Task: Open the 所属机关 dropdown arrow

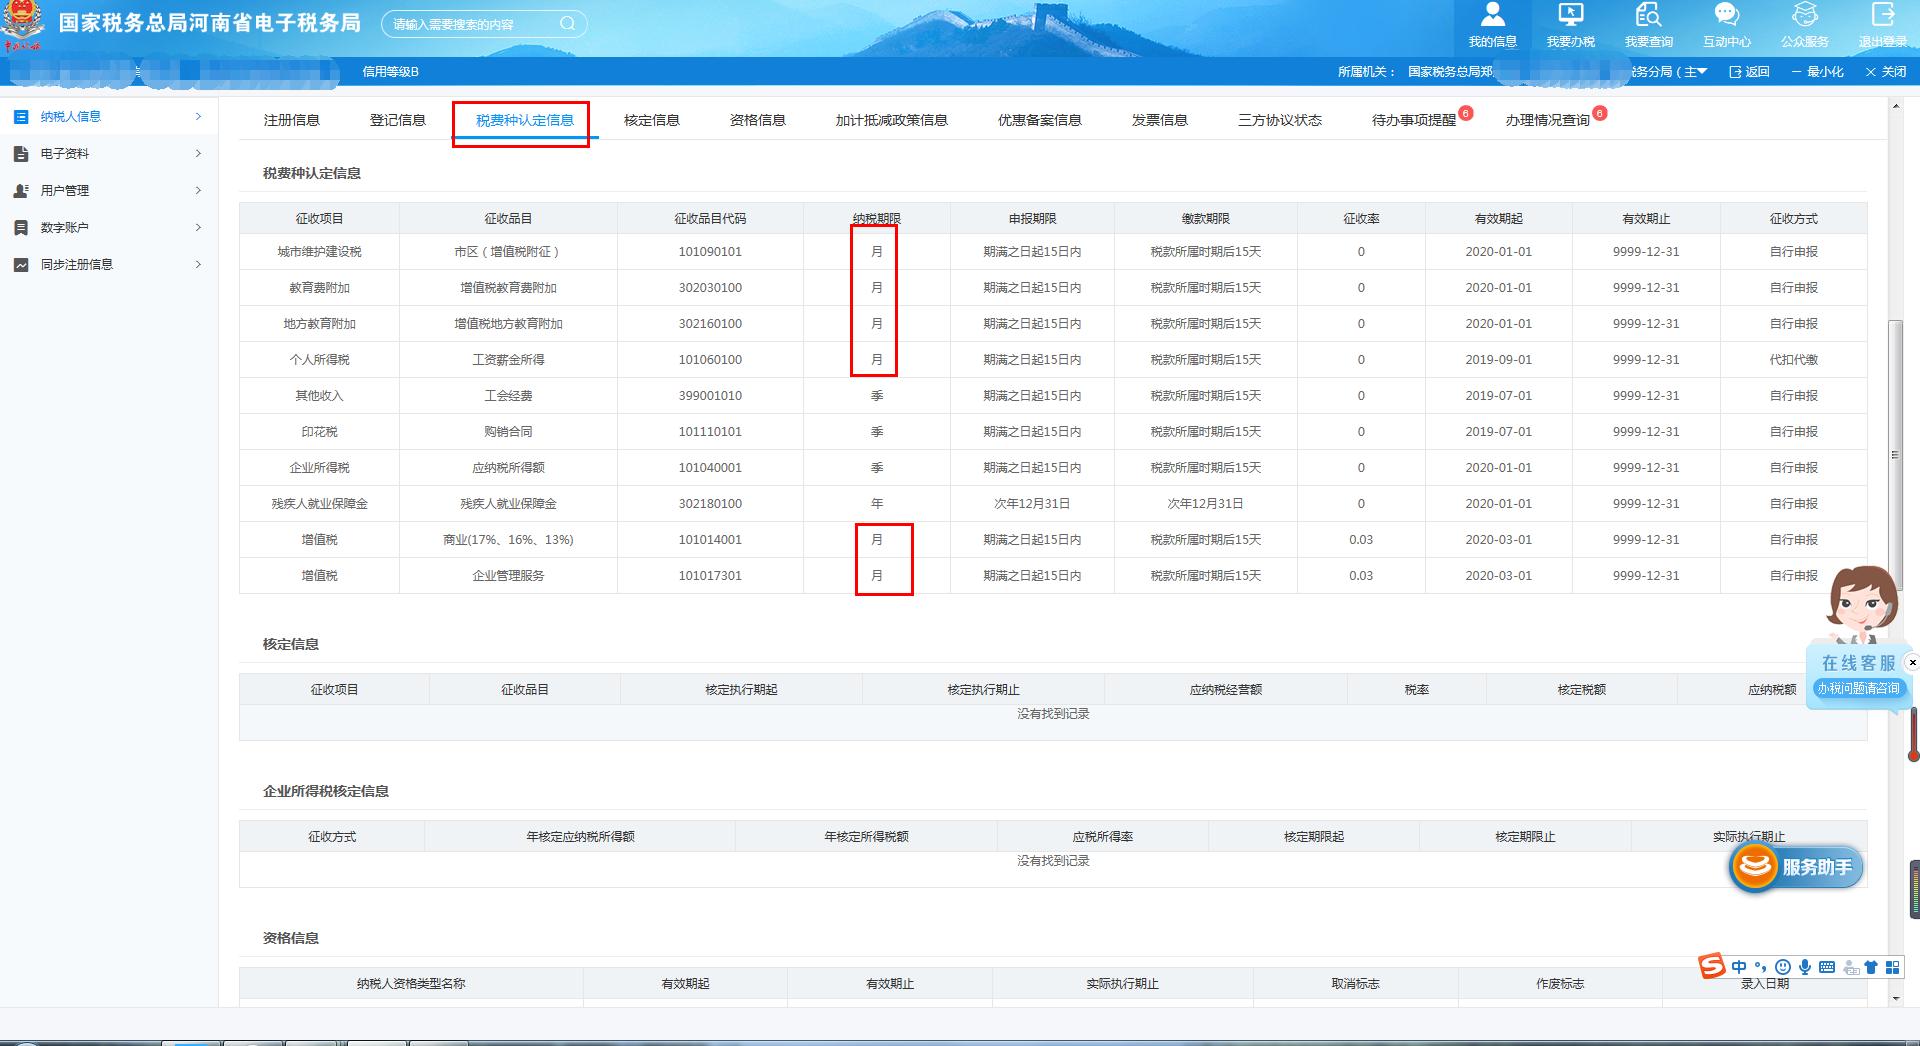Action: tap(1703, 71)
